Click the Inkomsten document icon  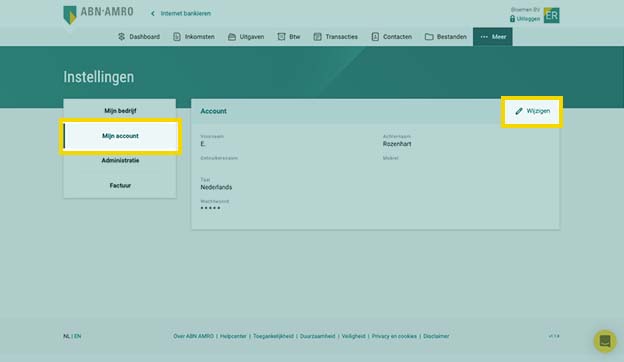click(x=177, y=37)
